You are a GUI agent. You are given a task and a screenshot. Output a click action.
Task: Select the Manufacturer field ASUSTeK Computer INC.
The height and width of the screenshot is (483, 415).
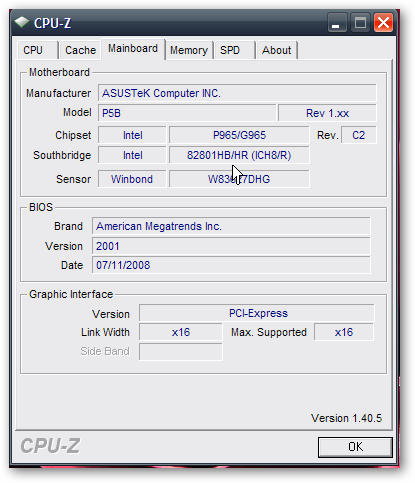click(237, 93)
